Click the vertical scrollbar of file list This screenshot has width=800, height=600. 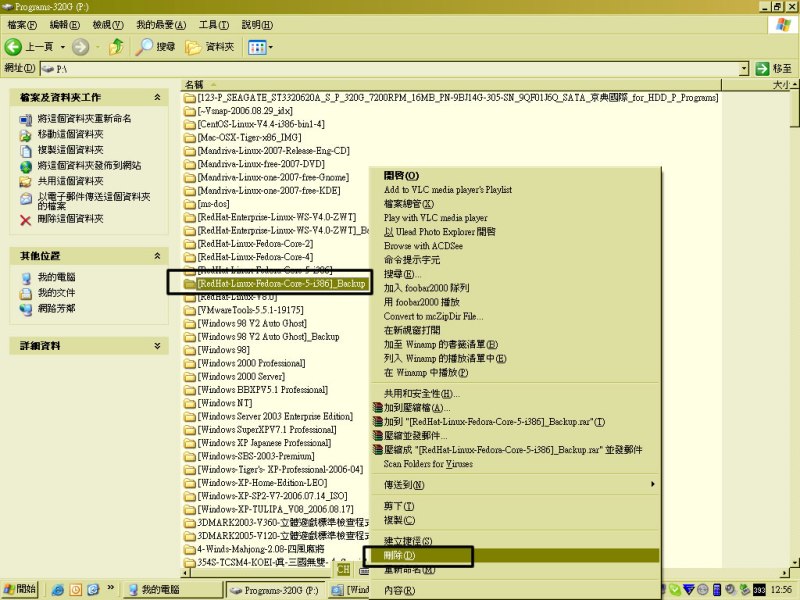point(794,323)
